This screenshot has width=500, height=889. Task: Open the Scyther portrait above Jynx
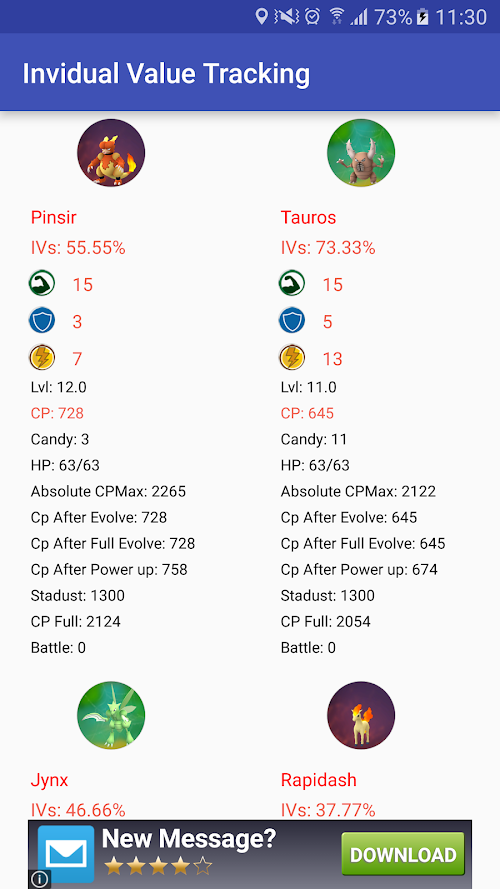click(x=111, y=715)
